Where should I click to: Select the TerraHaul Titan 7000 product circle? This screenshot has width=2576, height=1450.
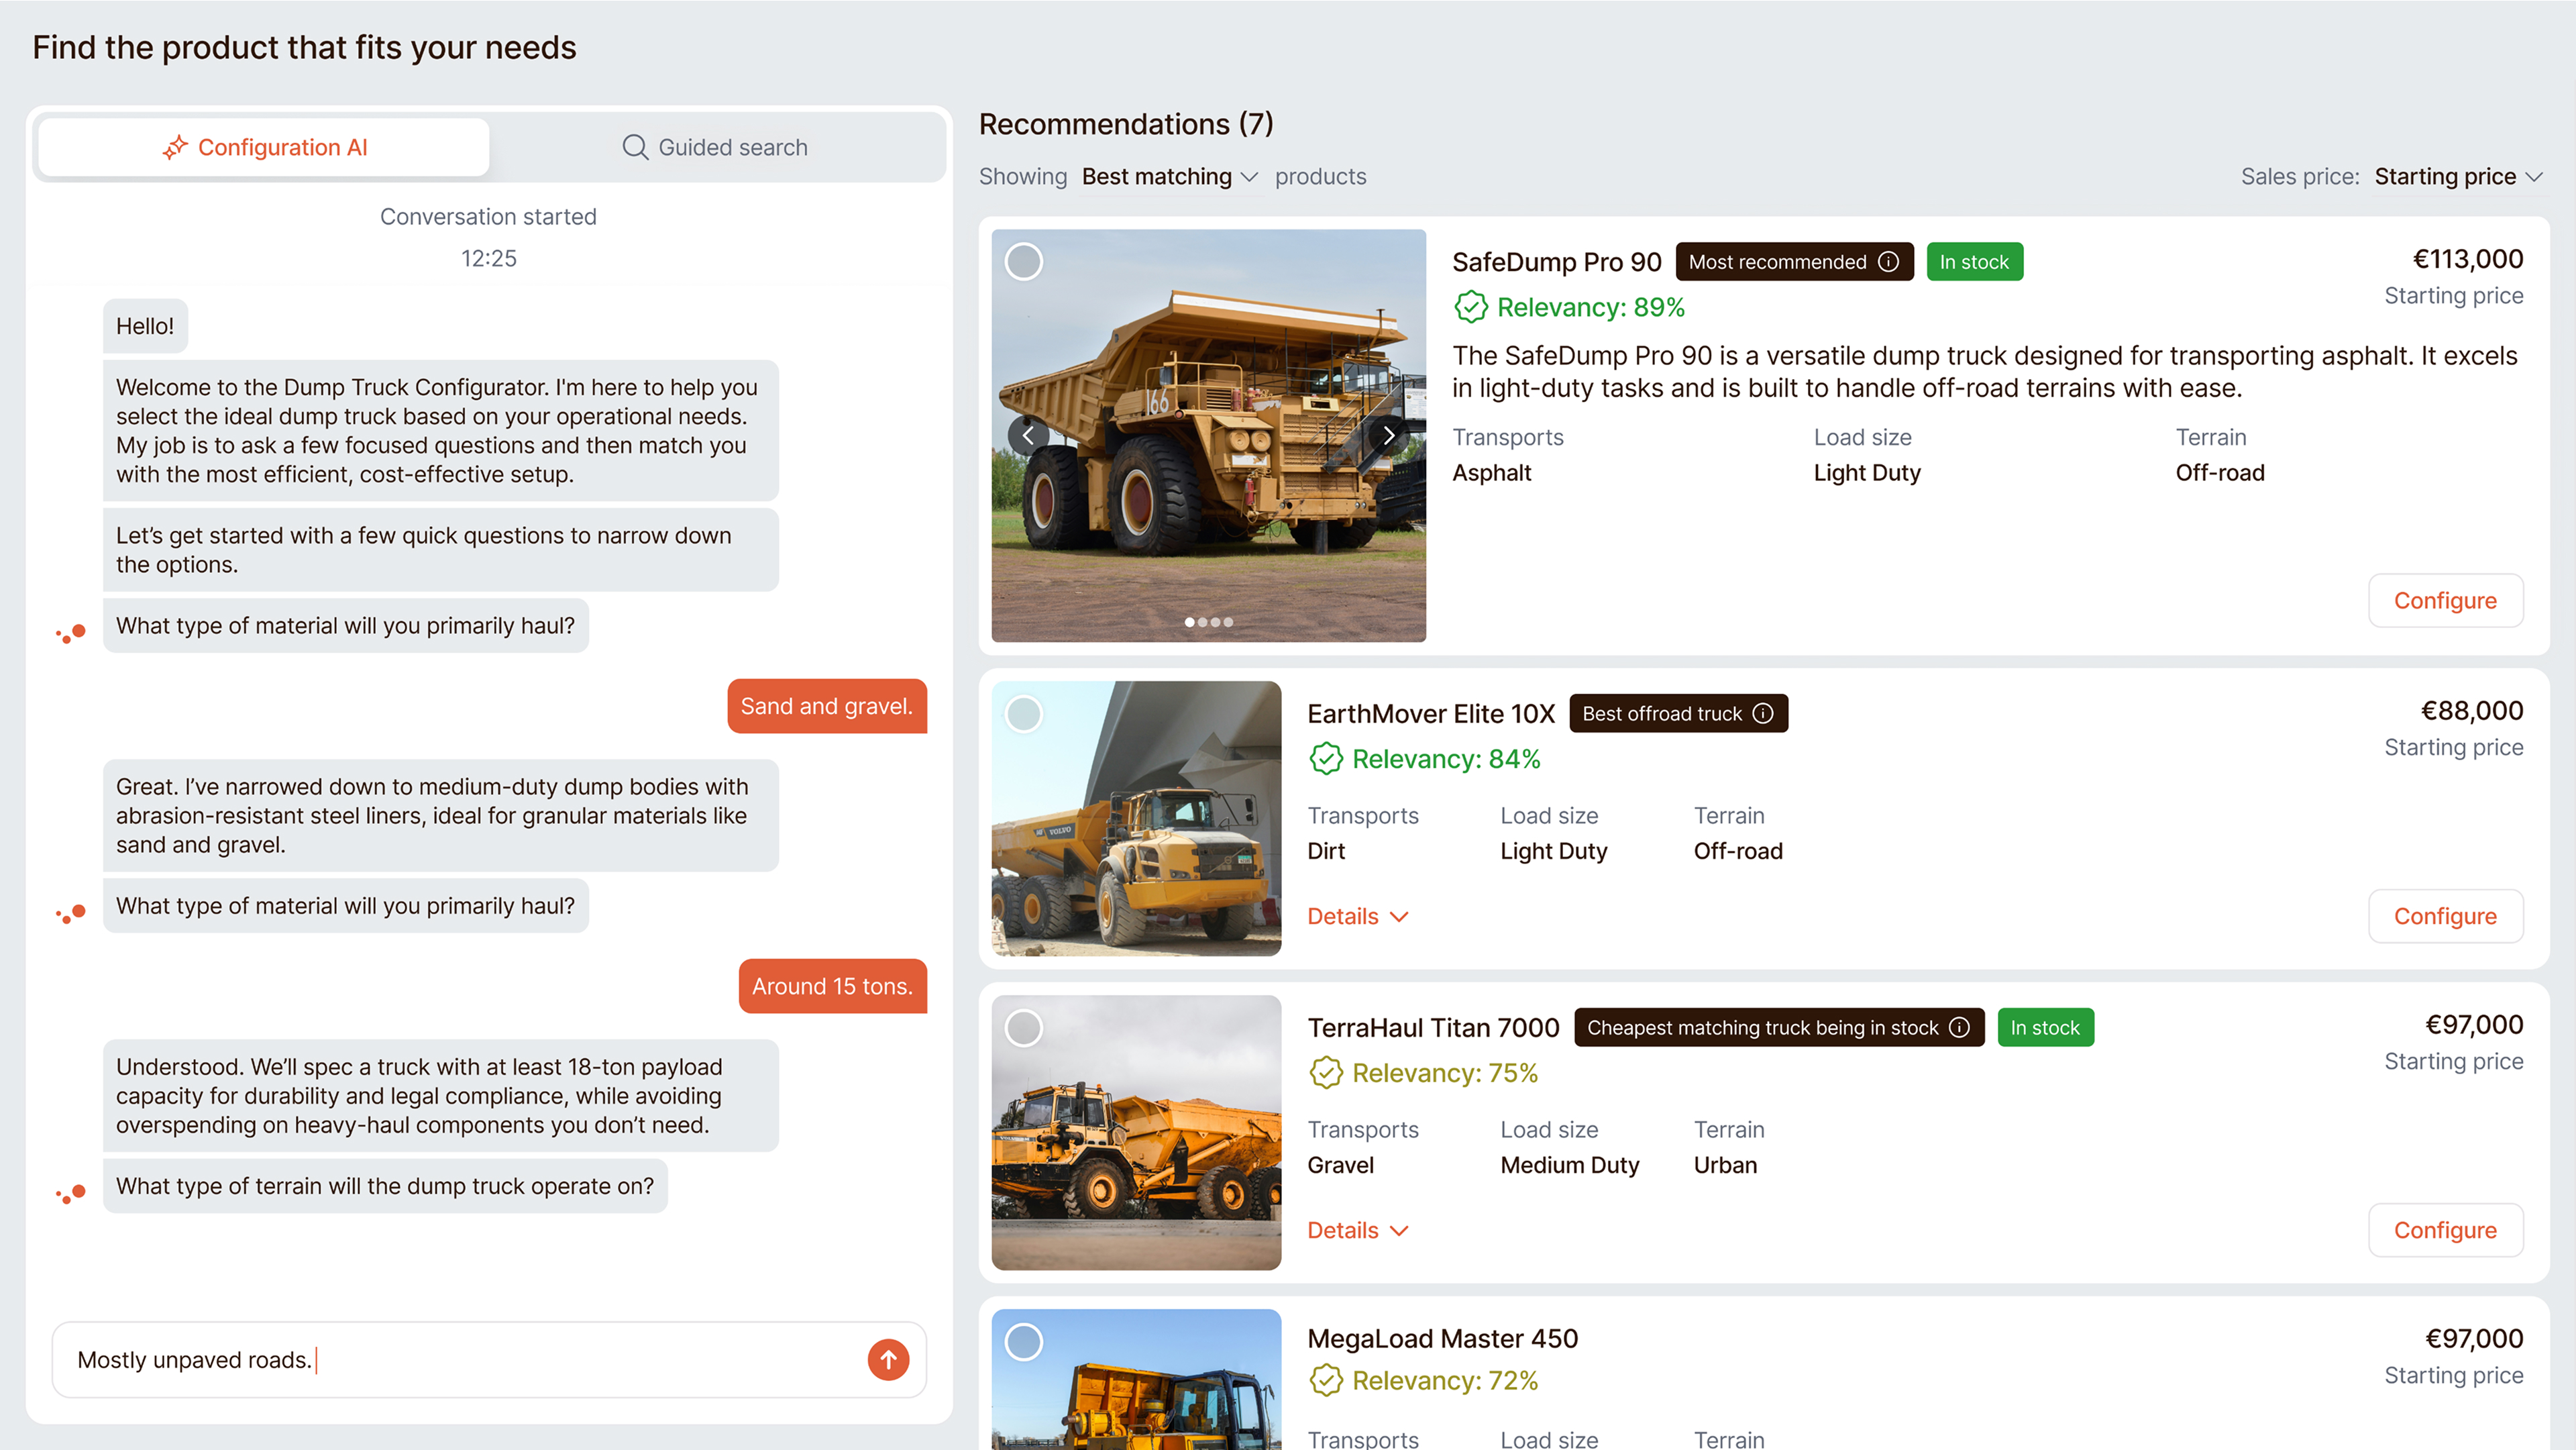[x=1024, y=1027]
